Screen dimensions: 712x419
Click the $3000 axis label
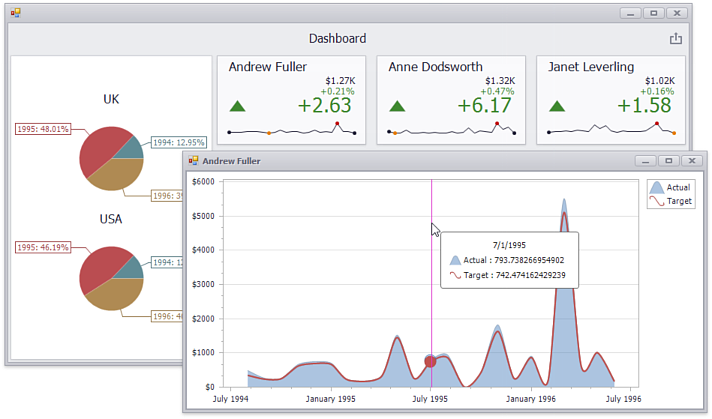tap(203, 284)
